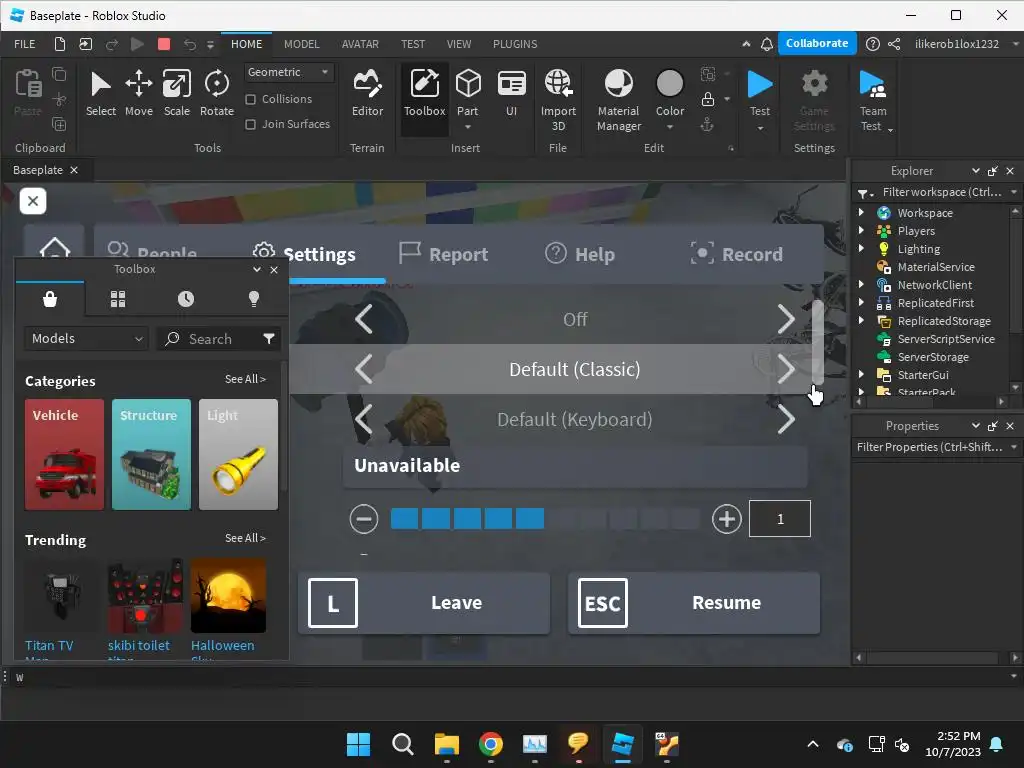Increase the setting with plus button

[726, 519]
